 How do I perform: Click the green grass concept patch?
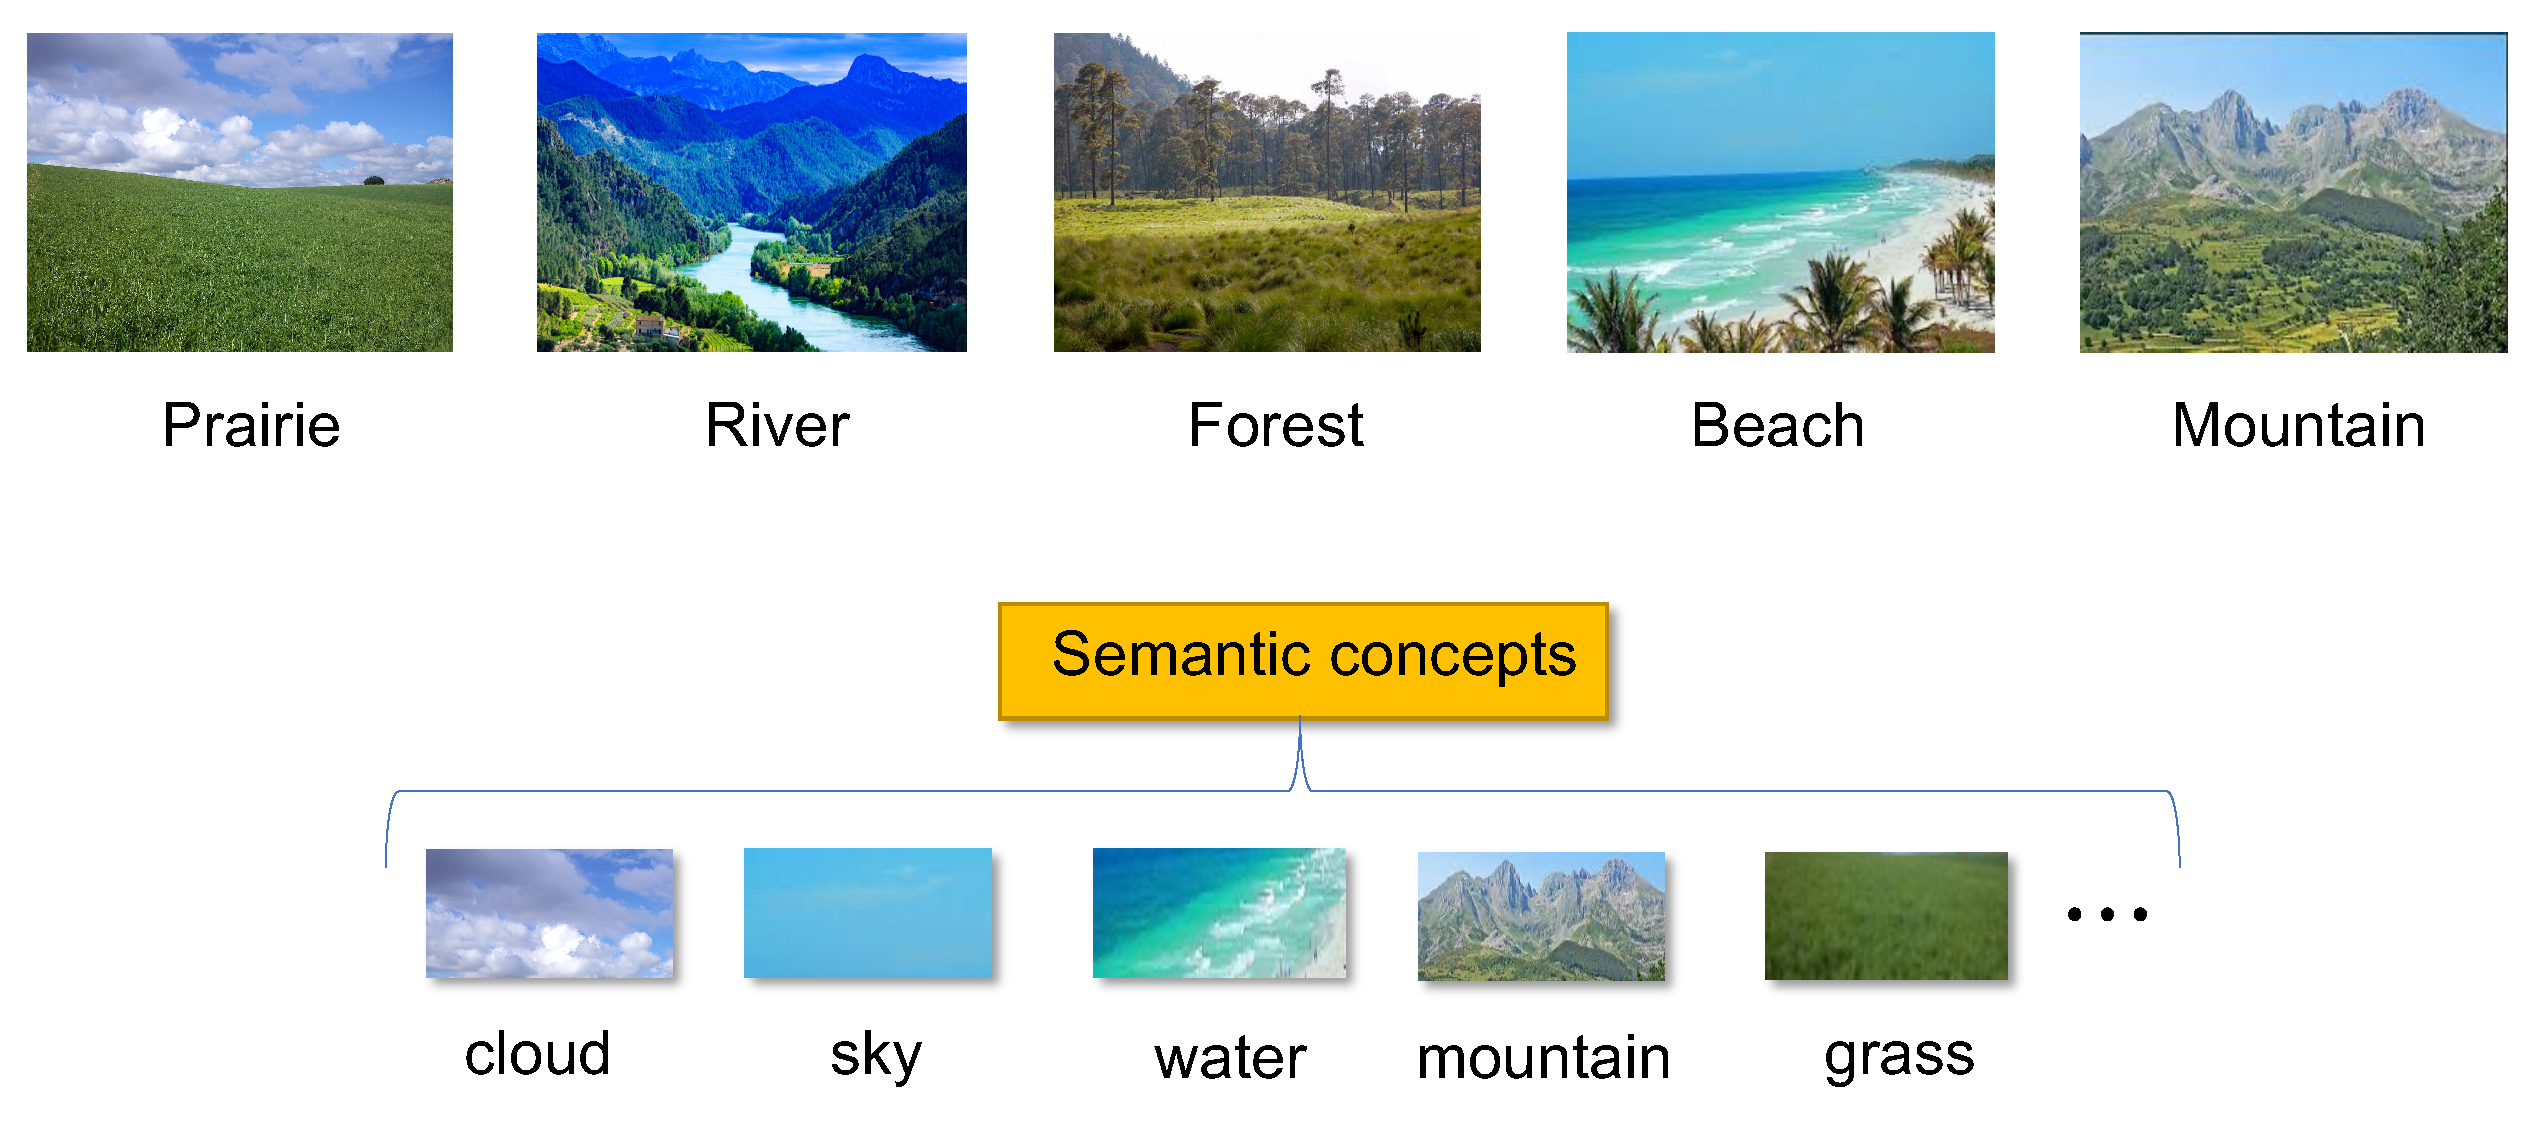click(x=1886, y=916)
